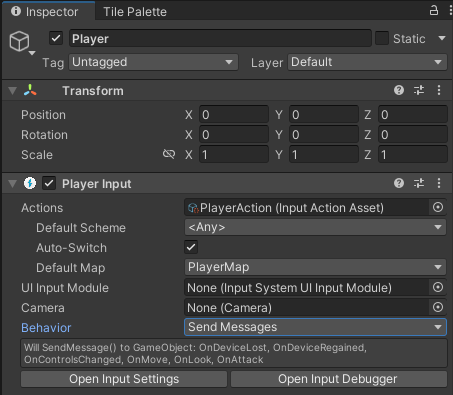Image resolution: width=453 pixels, height=395 pixels.
Task: Switch to the Tile Palette tab
Action: [x=135, y=12]
